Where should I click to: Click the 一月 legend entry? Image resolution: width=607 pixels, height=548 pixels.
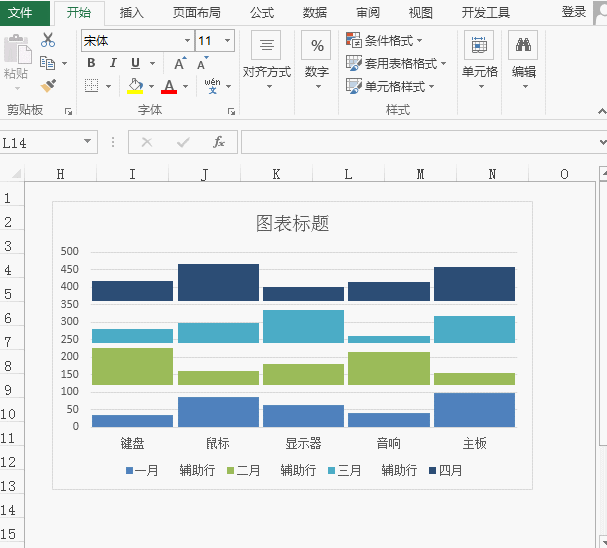point(142,471)
